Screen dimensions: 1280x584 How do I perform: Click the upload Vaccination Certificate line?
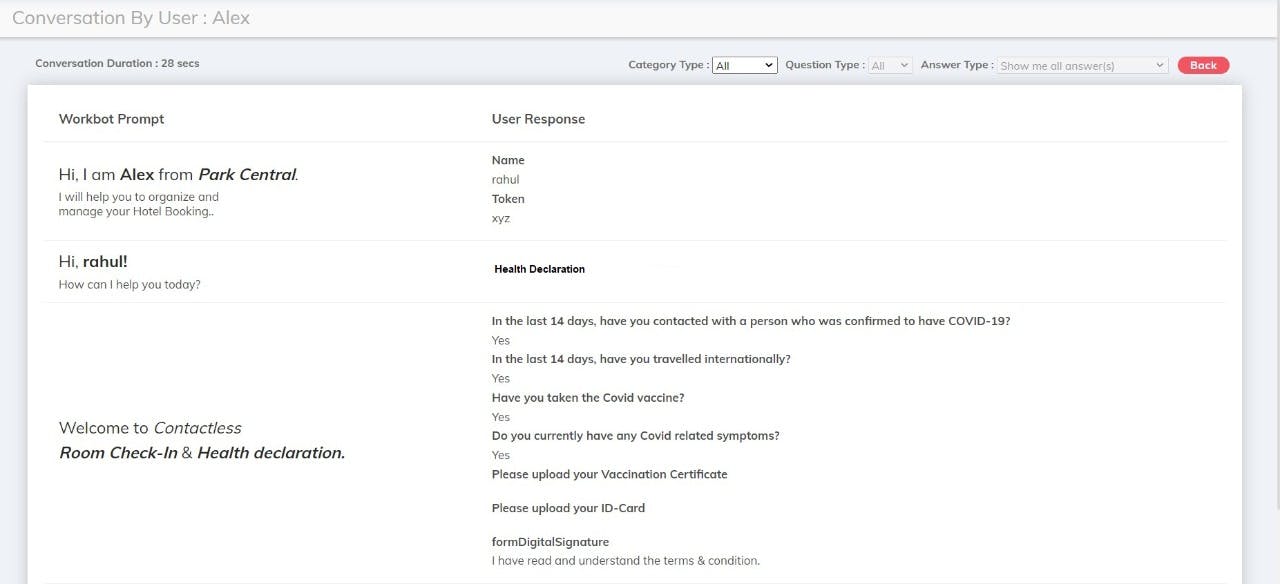[x=609, y=474]
